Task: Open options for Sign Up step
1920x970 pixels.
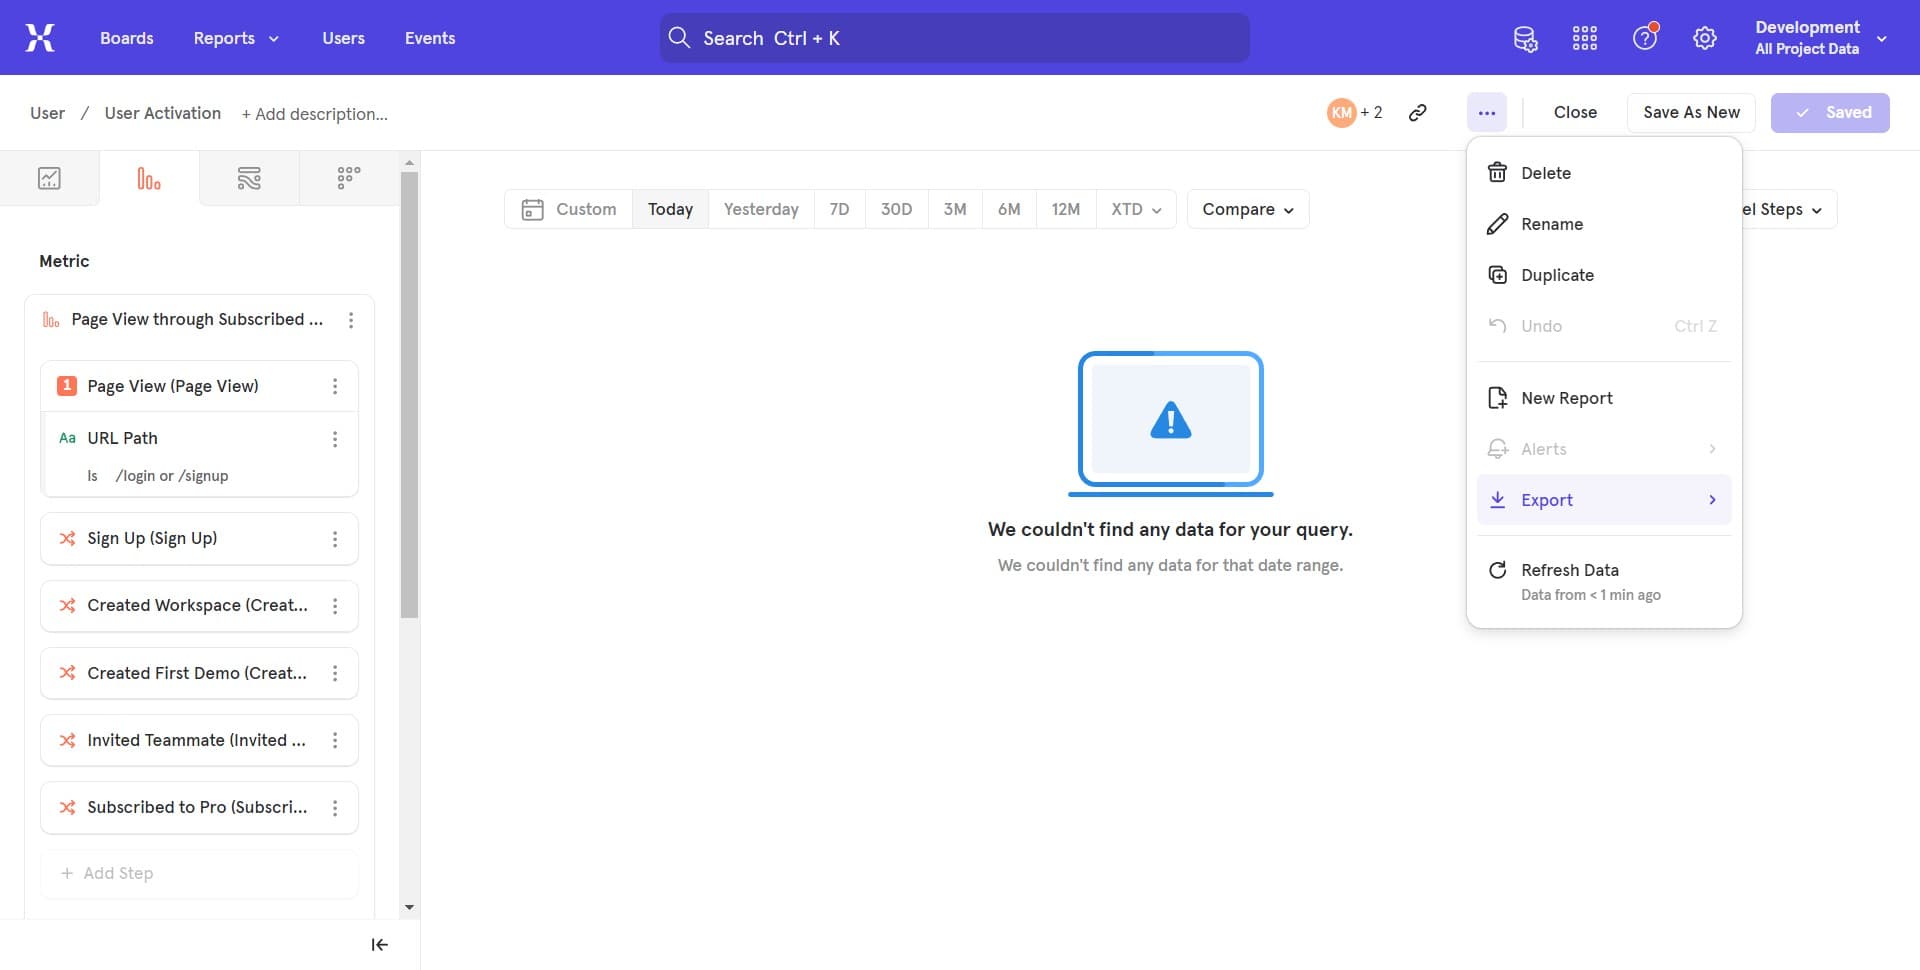Action: coord(335,539)
